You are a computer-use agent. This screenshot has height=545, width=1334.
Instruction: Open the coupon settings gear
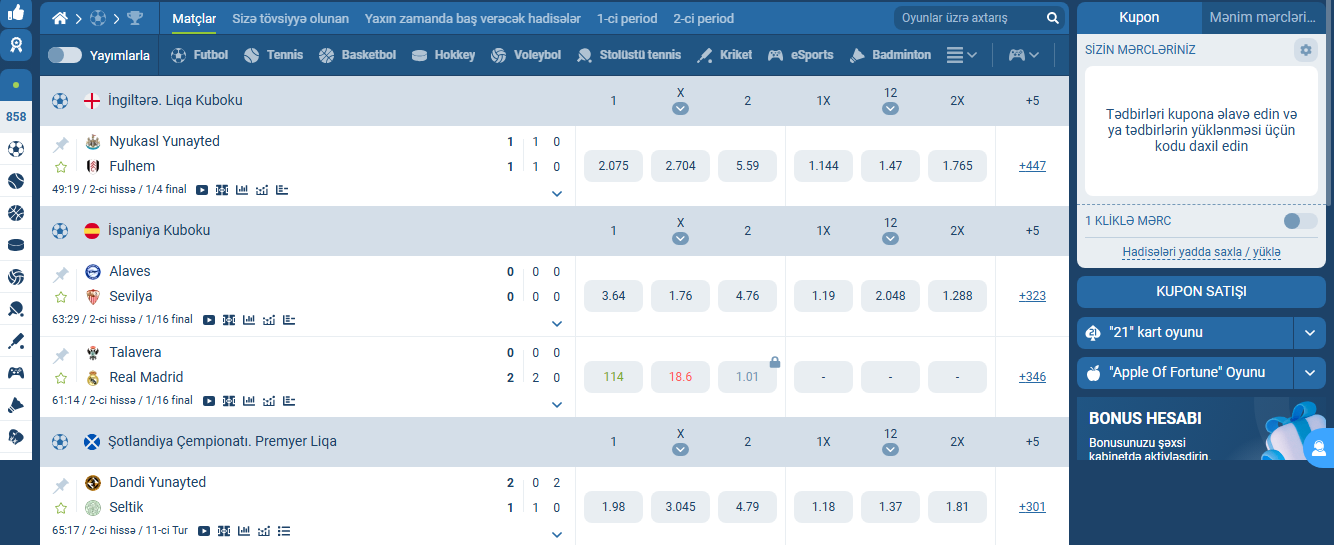(1305, 50)
